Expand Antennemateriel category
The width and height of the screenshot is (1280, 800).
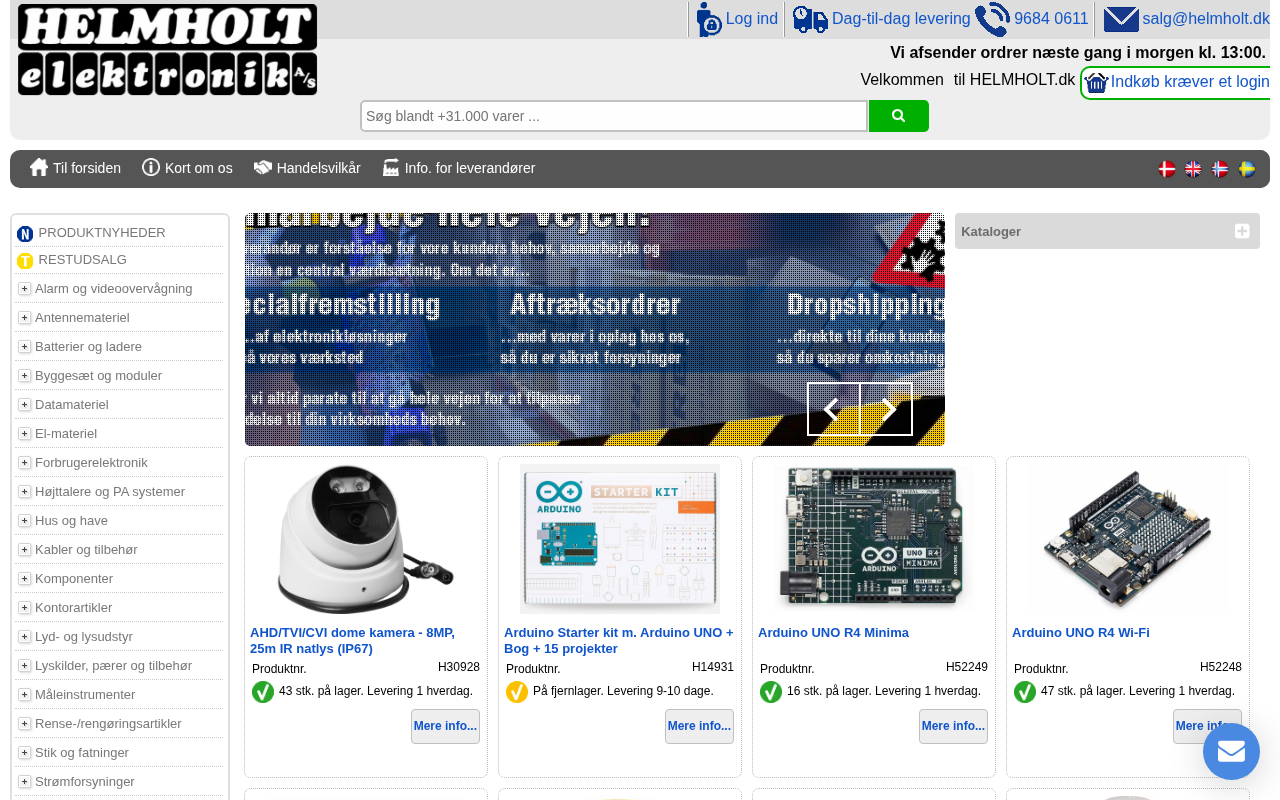(x=25, y=318)
